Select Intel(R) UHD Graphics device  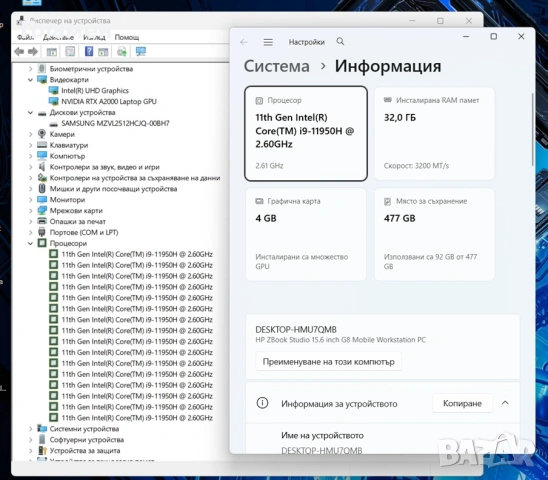[x=95, y=91]
